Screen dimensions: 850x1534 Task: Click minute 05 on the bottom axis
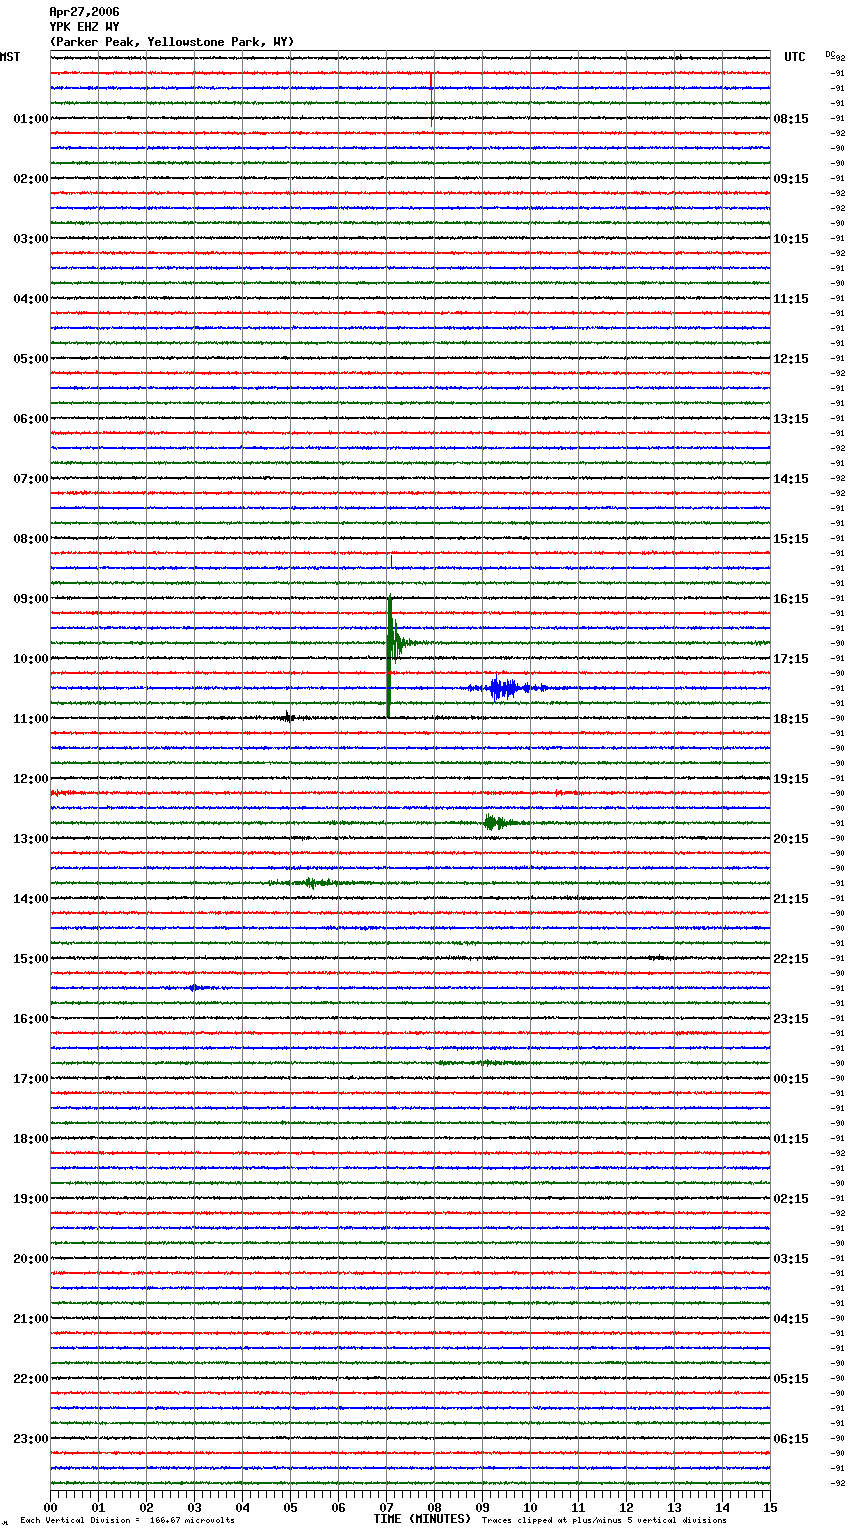[290, 1507]
